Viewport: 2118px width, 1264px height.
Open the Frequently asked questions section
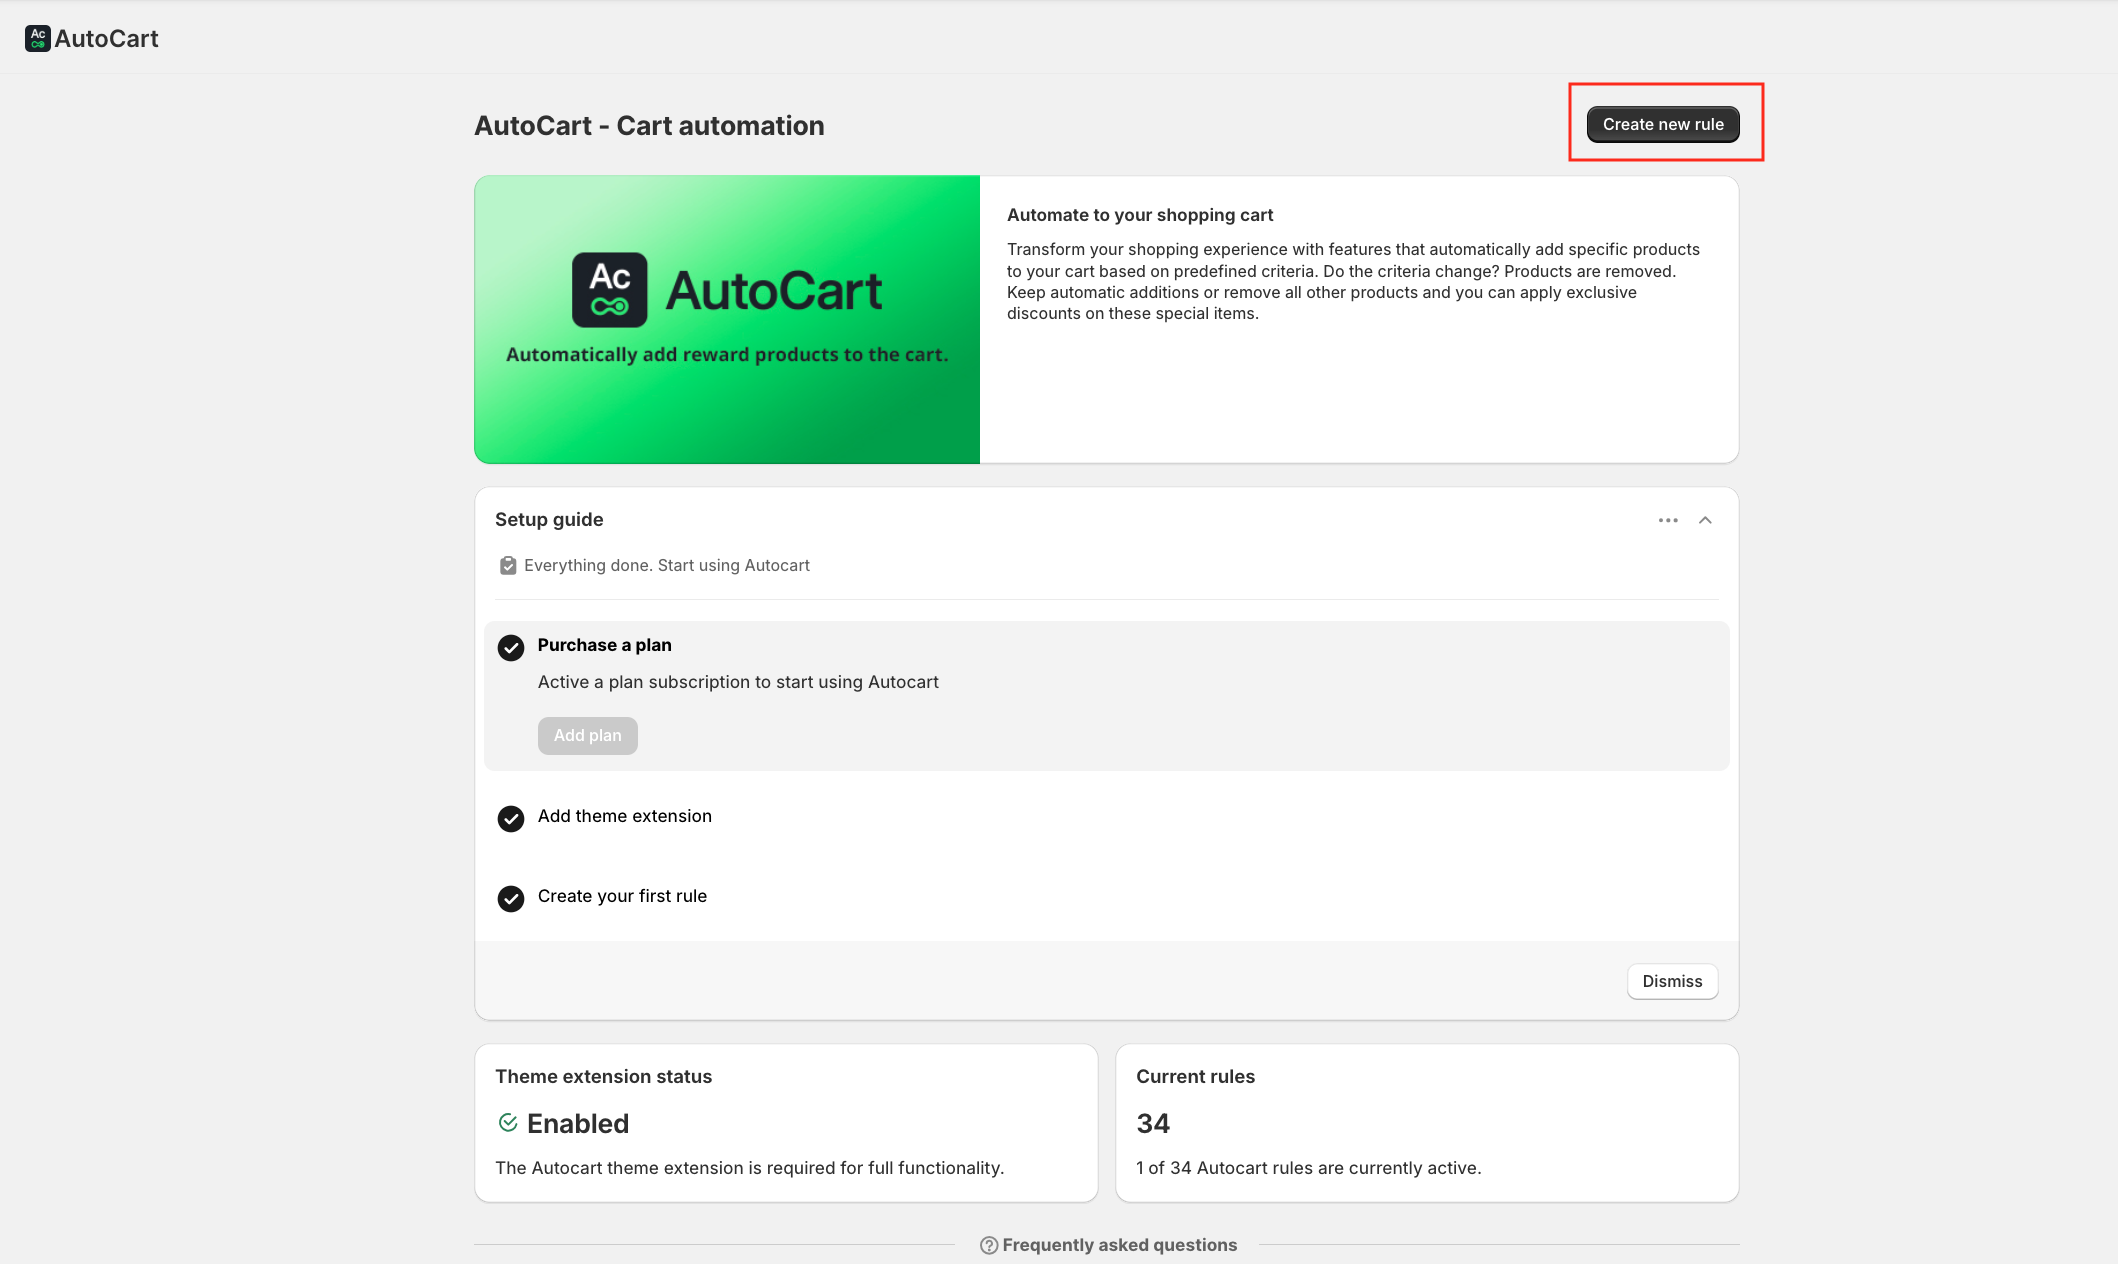tap(1119, 1245)
